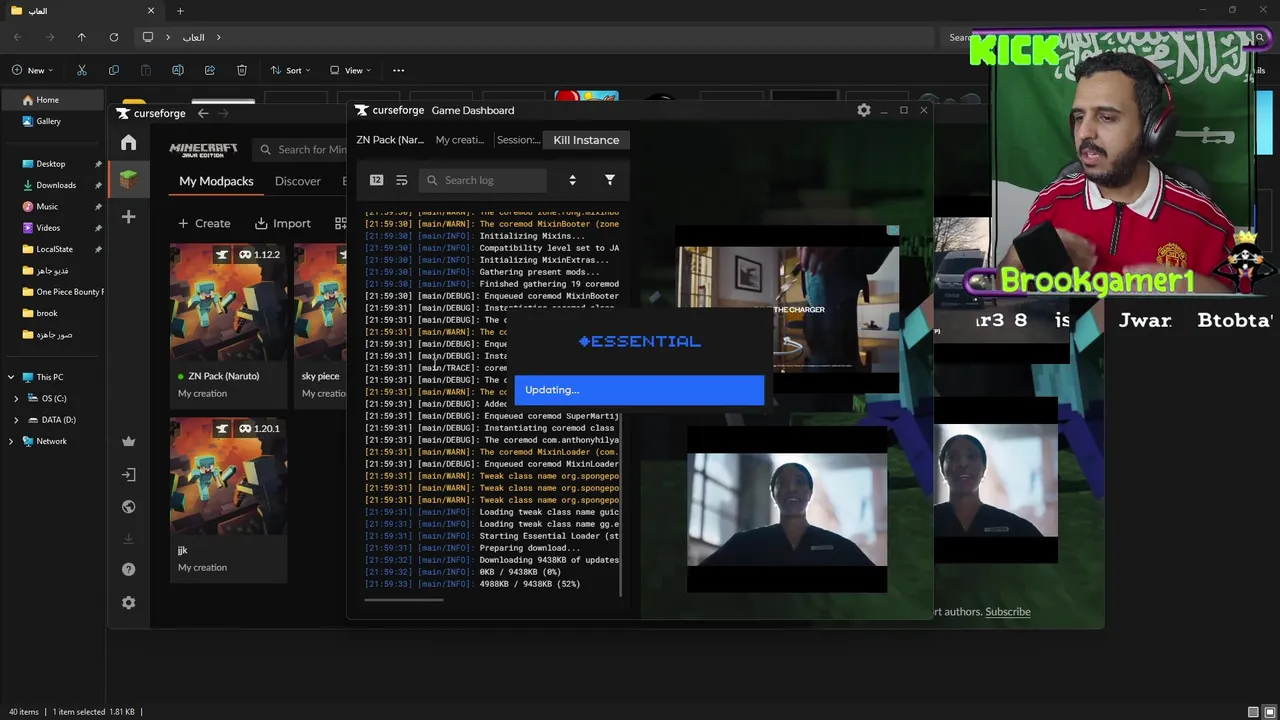
Task: Switch to the Discover tab
Action: tap(298, 181)
